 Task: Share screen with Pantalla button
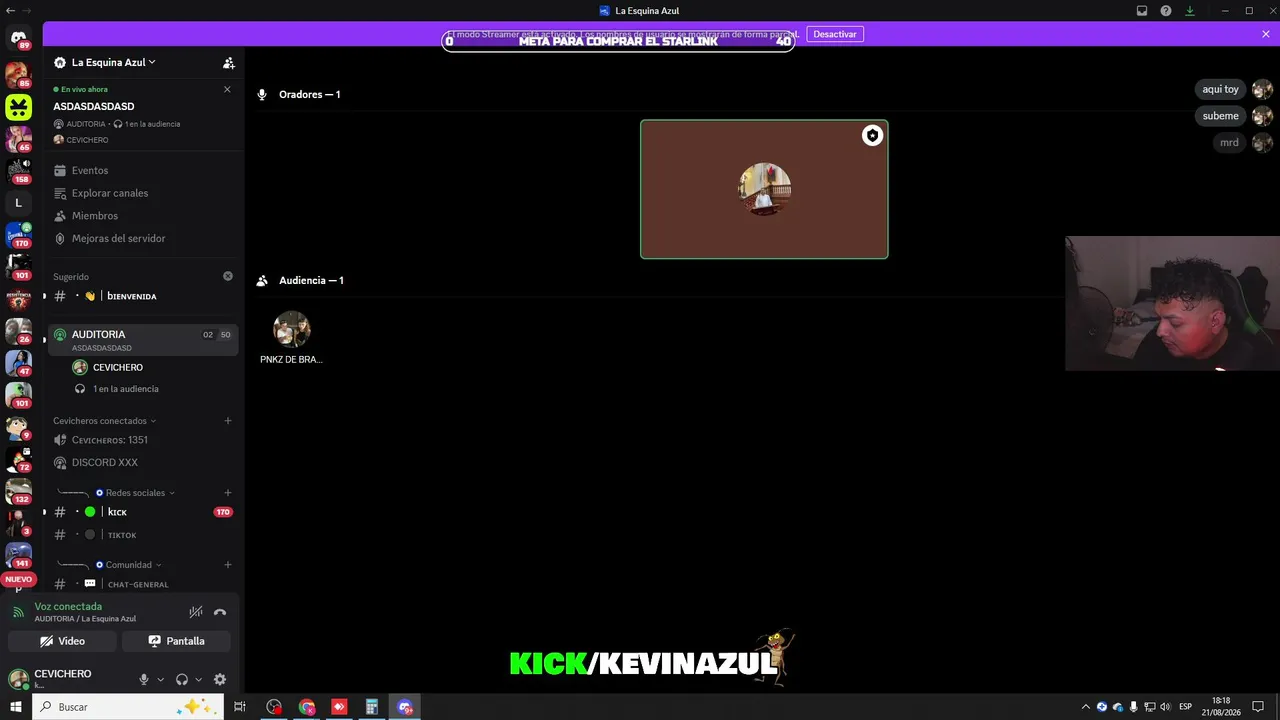176,641
